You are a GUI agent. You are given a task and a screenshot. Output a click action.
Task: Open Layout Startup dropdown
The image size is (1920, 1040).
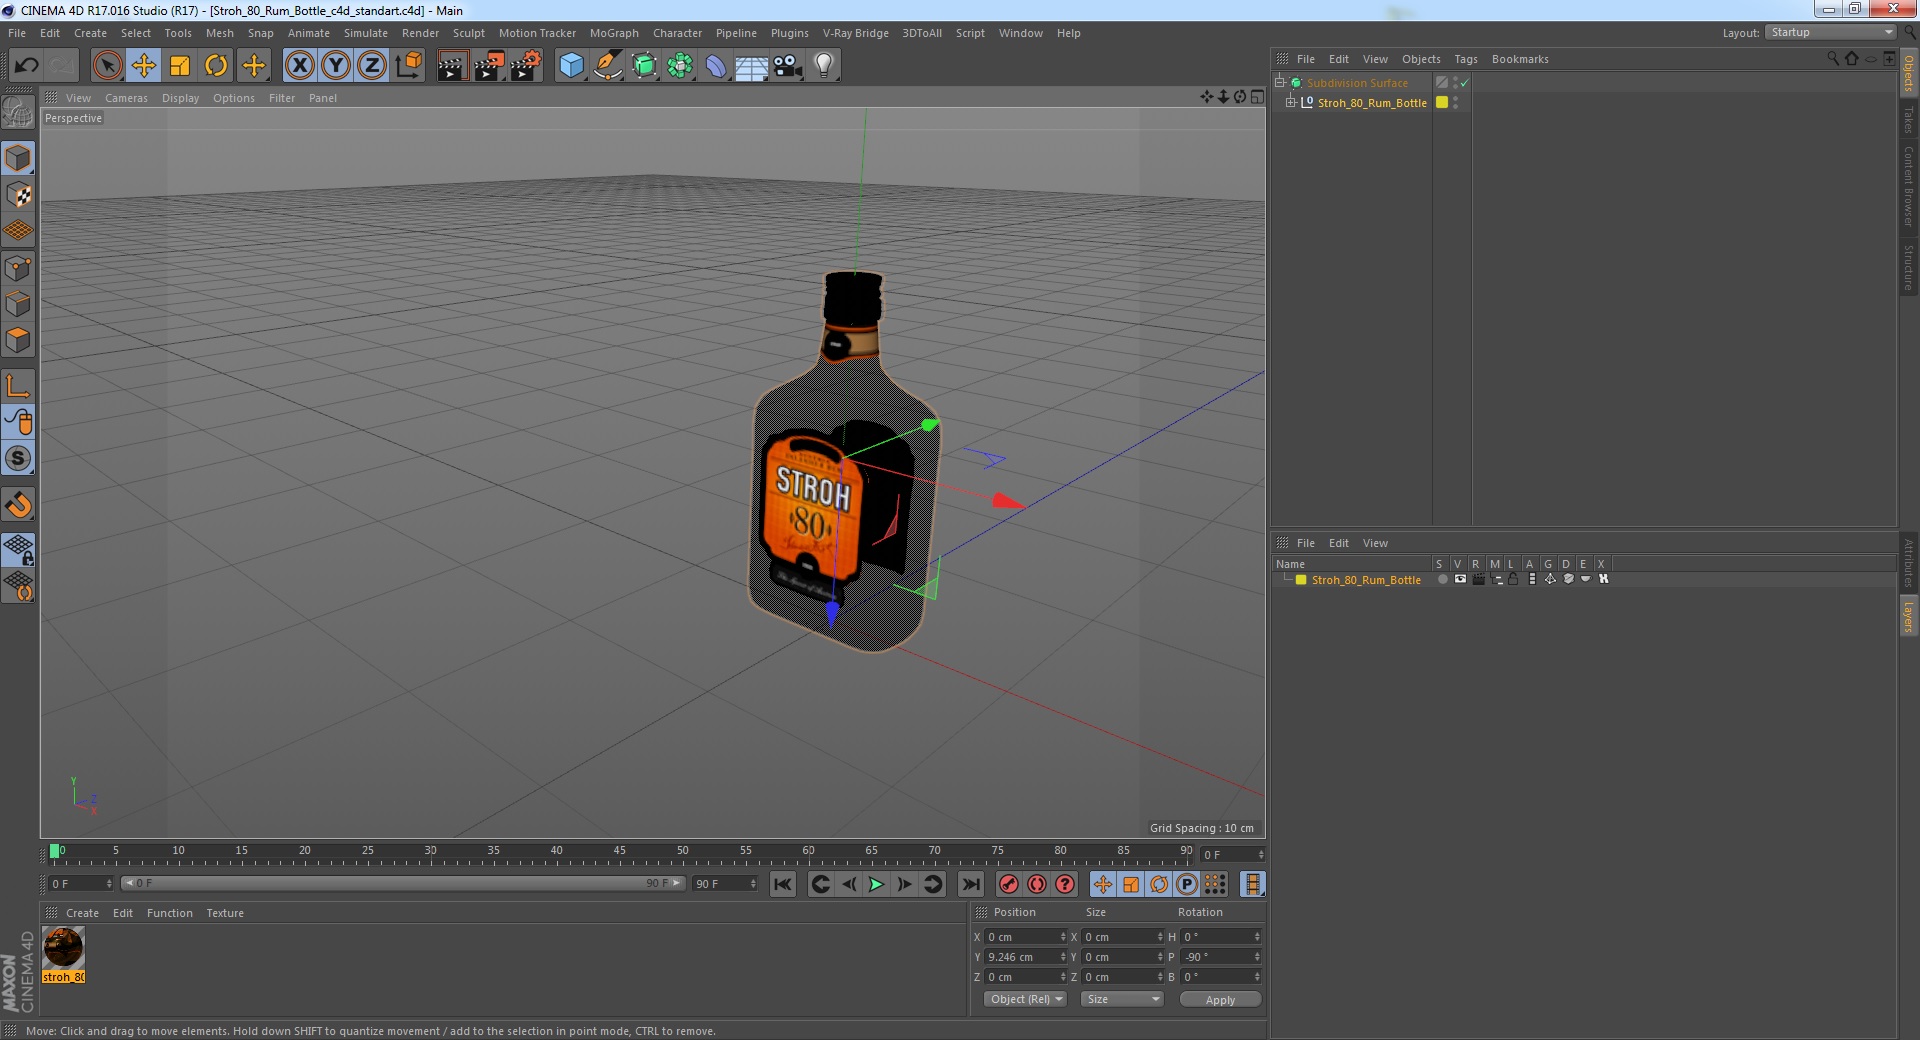tap(1831, 32)
